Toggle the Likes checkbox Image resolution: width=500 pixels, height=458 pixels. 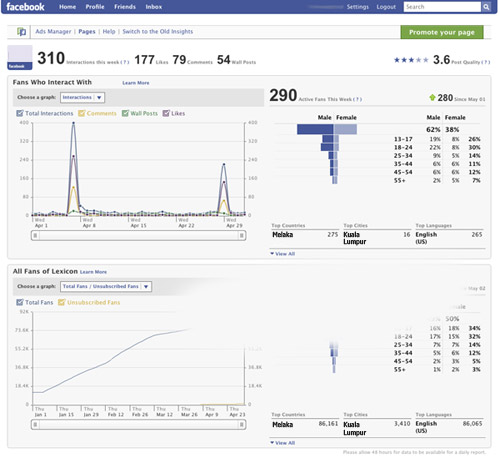(166, 113)
